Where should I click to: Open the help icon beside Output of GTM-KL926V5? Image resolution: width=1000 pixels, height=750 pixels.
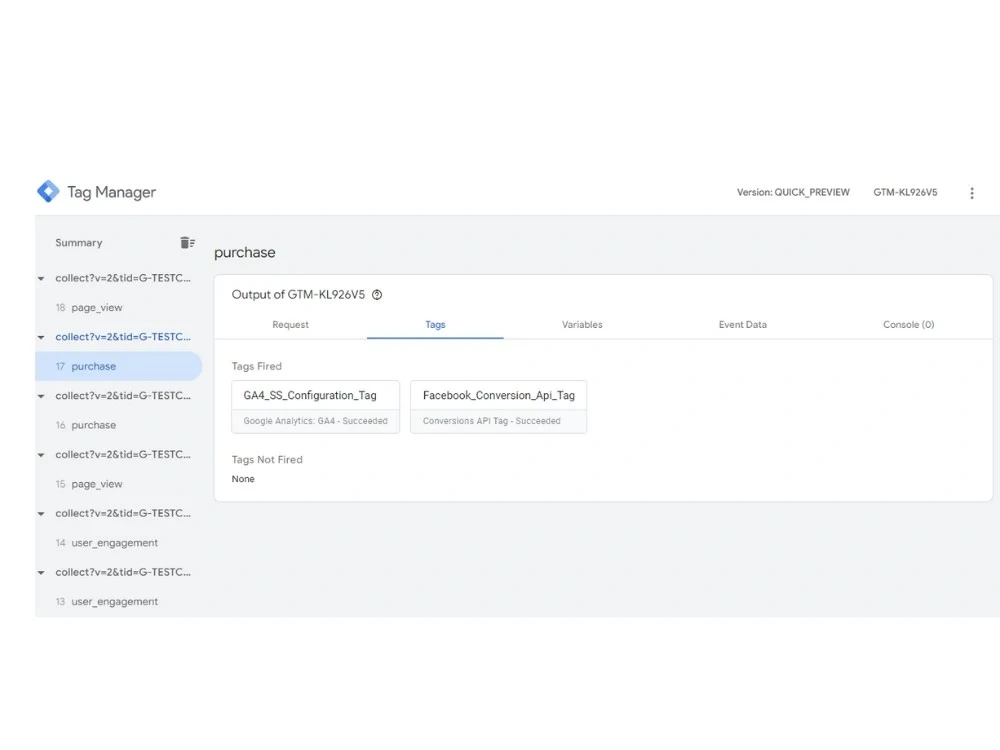377,295
